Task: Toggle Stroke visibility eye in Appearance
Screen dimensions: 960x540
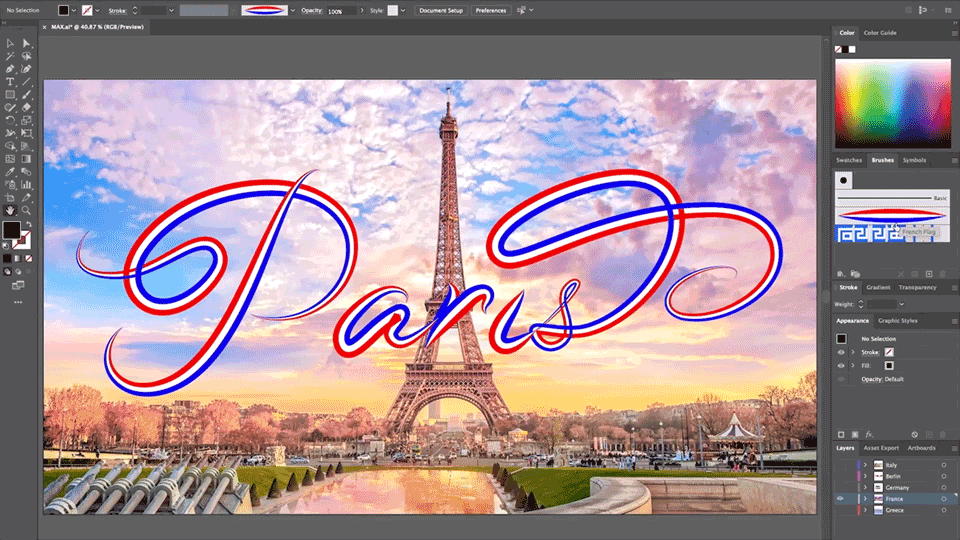Action: pos(841,352)
